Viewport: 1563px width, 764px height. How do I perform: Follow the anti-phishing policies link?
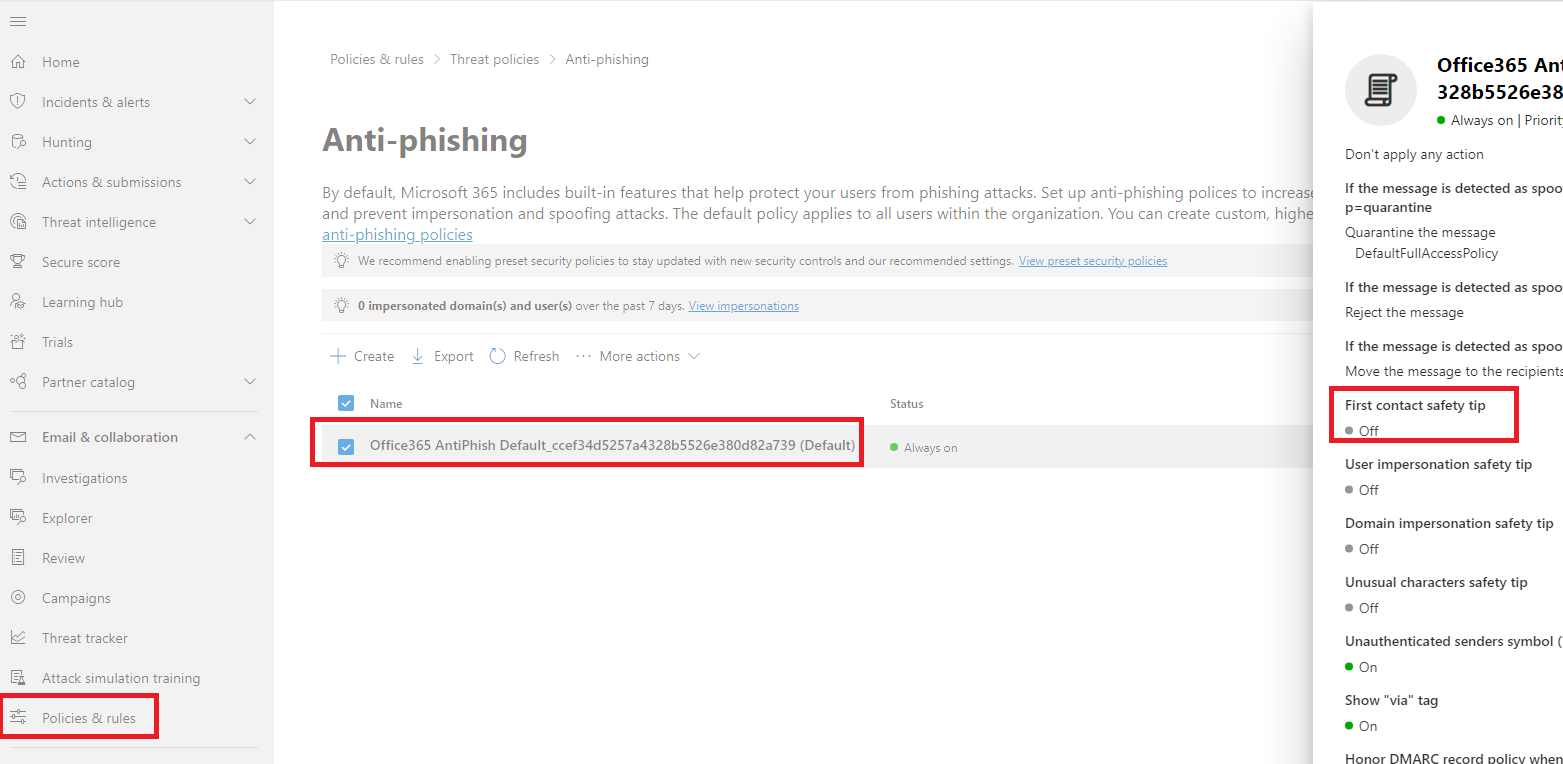(x=397, y=234)
